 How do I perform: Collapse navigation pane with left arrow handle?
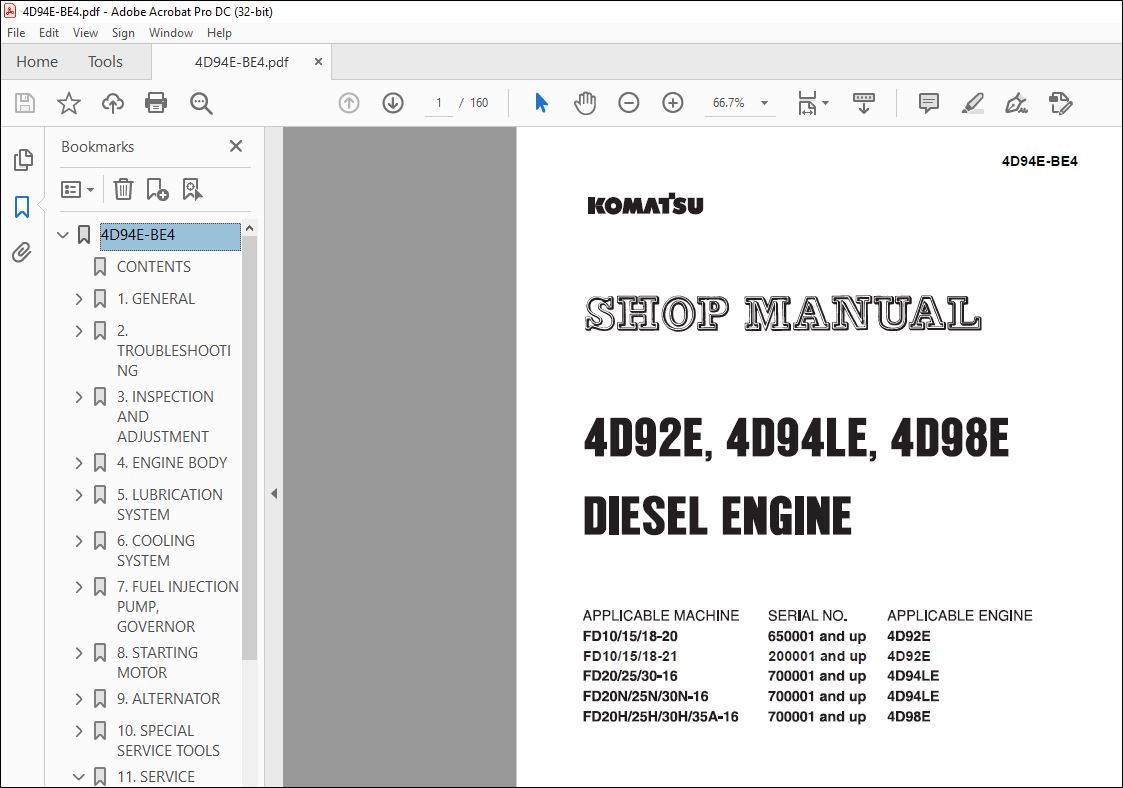274,494
